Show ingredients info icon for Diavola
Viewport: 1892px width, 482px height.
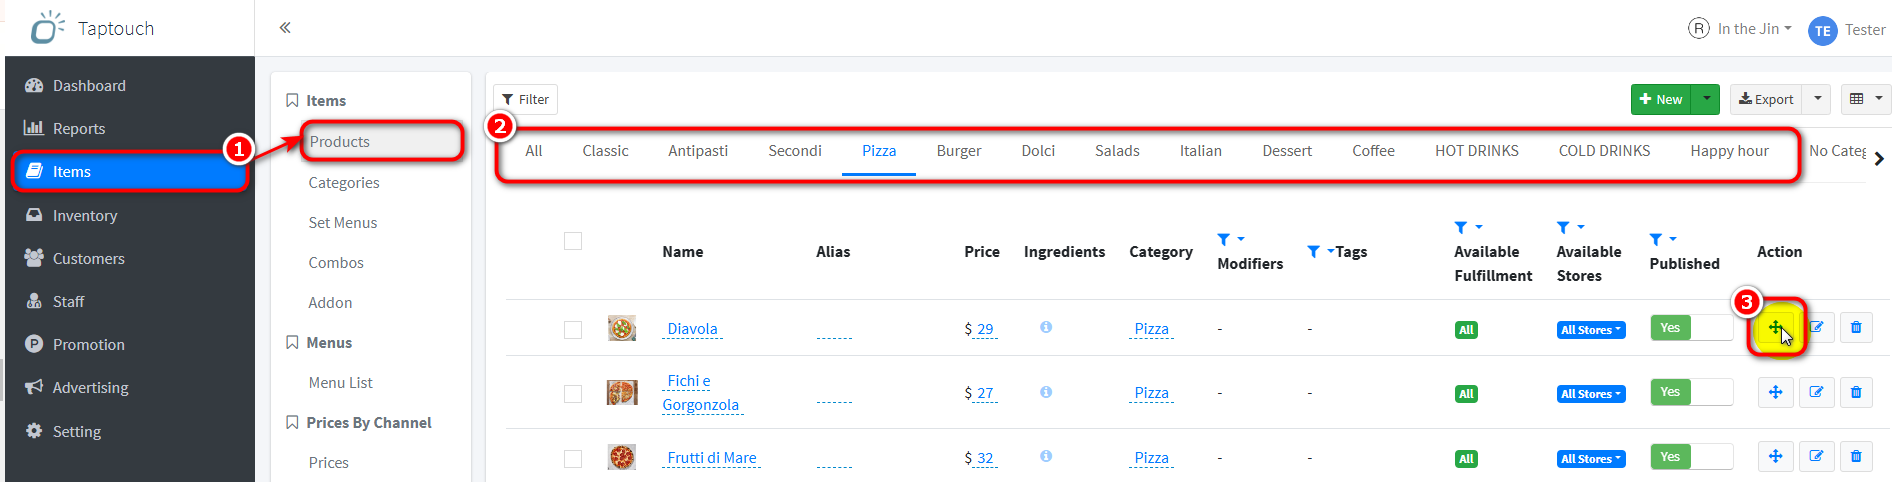tap(1046, 327)
